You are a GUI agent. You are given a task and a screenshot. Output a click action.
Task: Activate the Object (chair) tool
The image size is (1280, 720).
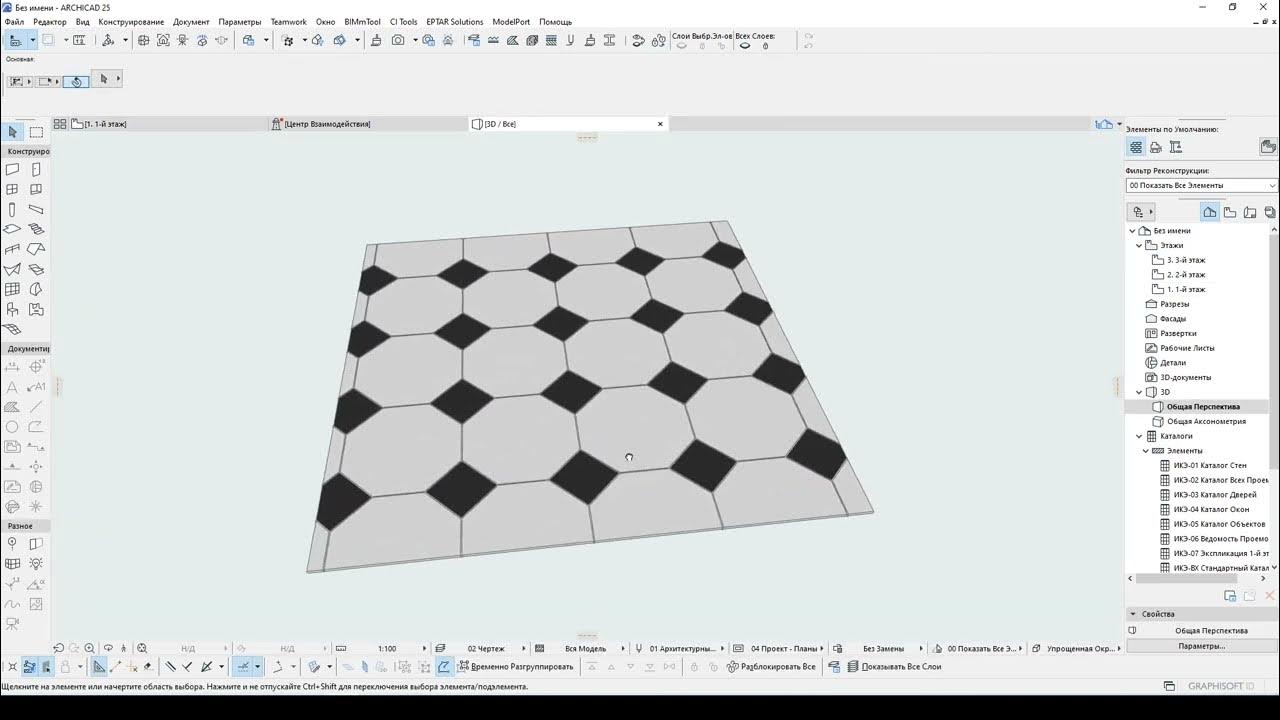(x=12, y=309)
